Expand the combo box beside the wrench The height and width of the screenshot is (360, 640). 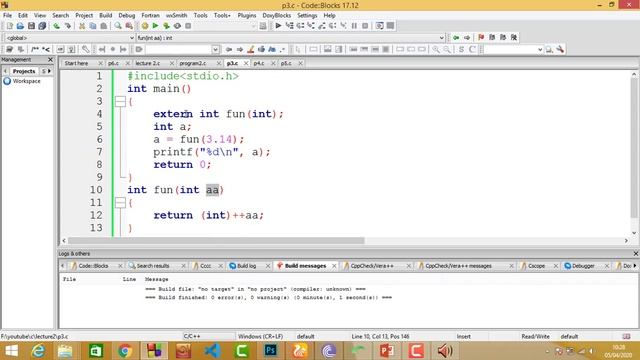coord(540,49)
